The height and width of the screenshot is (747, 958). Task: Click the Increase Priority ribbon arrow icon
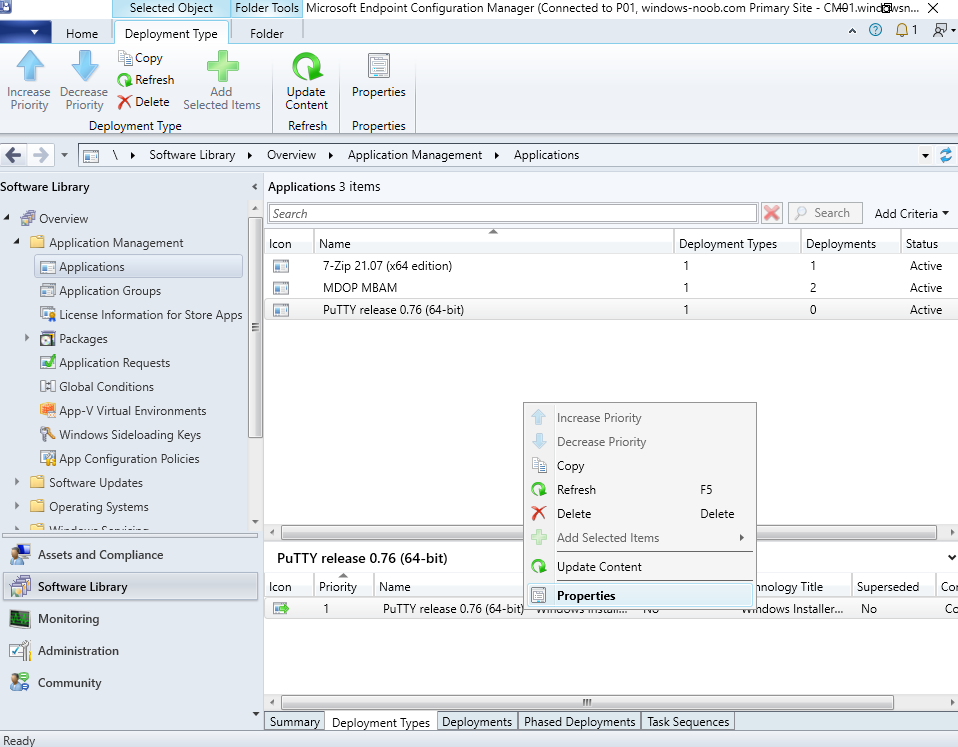pyautogui.click(x=29, y=65)
